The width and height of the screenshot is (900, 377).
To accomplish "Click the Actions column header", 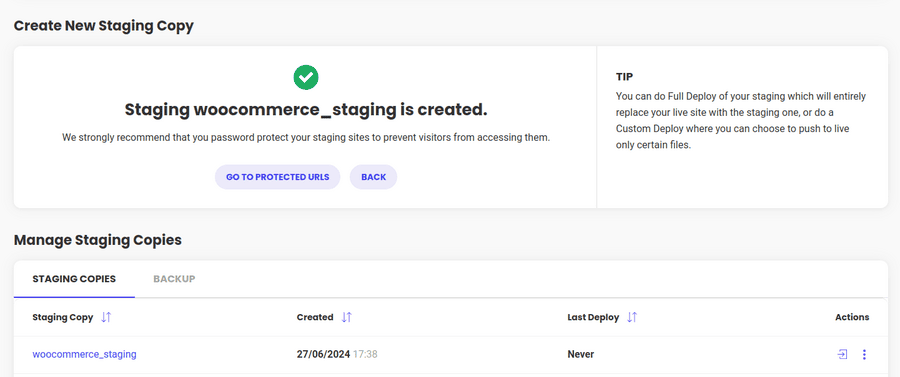I will coord(852,317).
